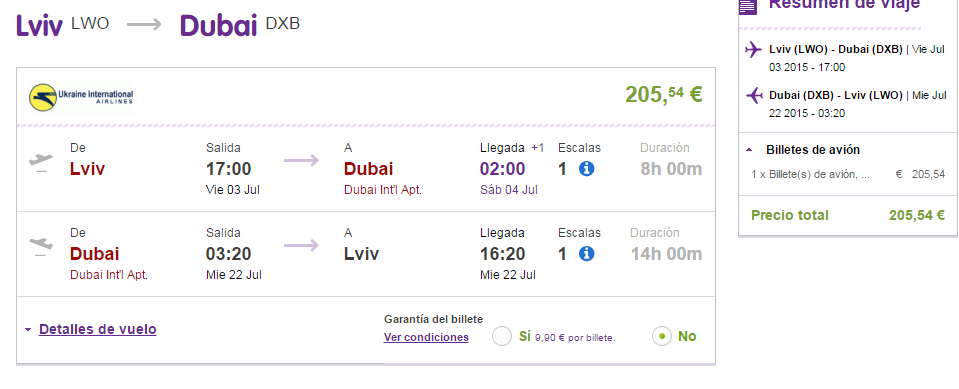Click the Lviv - Dubai summary line

pyautogui.click(x=857, y=58)
